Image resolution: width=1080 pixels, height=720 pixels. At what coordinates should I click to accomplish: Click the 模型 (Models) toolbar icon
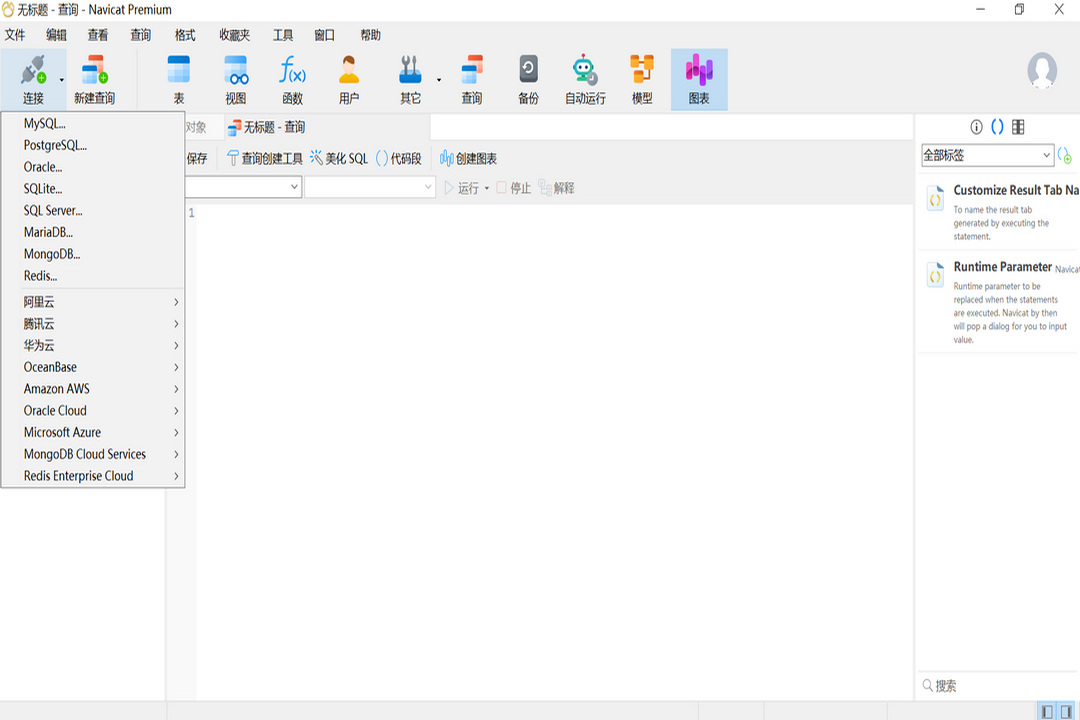[x=641, y=78]
